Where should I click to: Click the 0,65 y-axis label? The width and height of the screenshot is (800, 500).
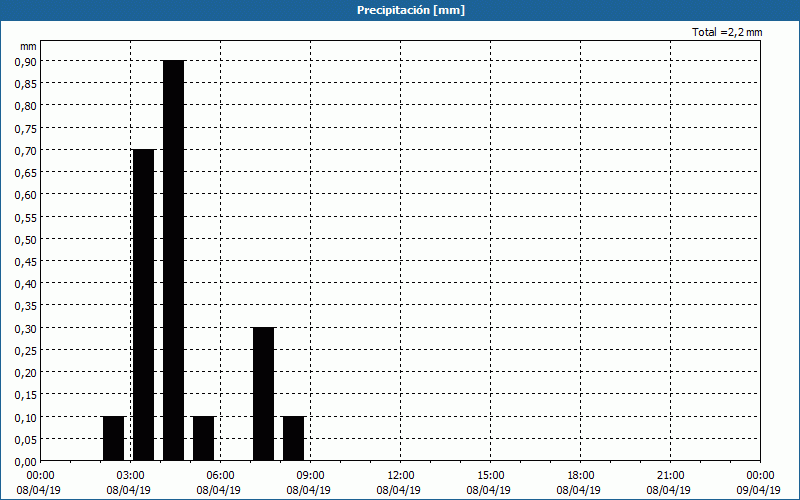(x=26, y=172)
